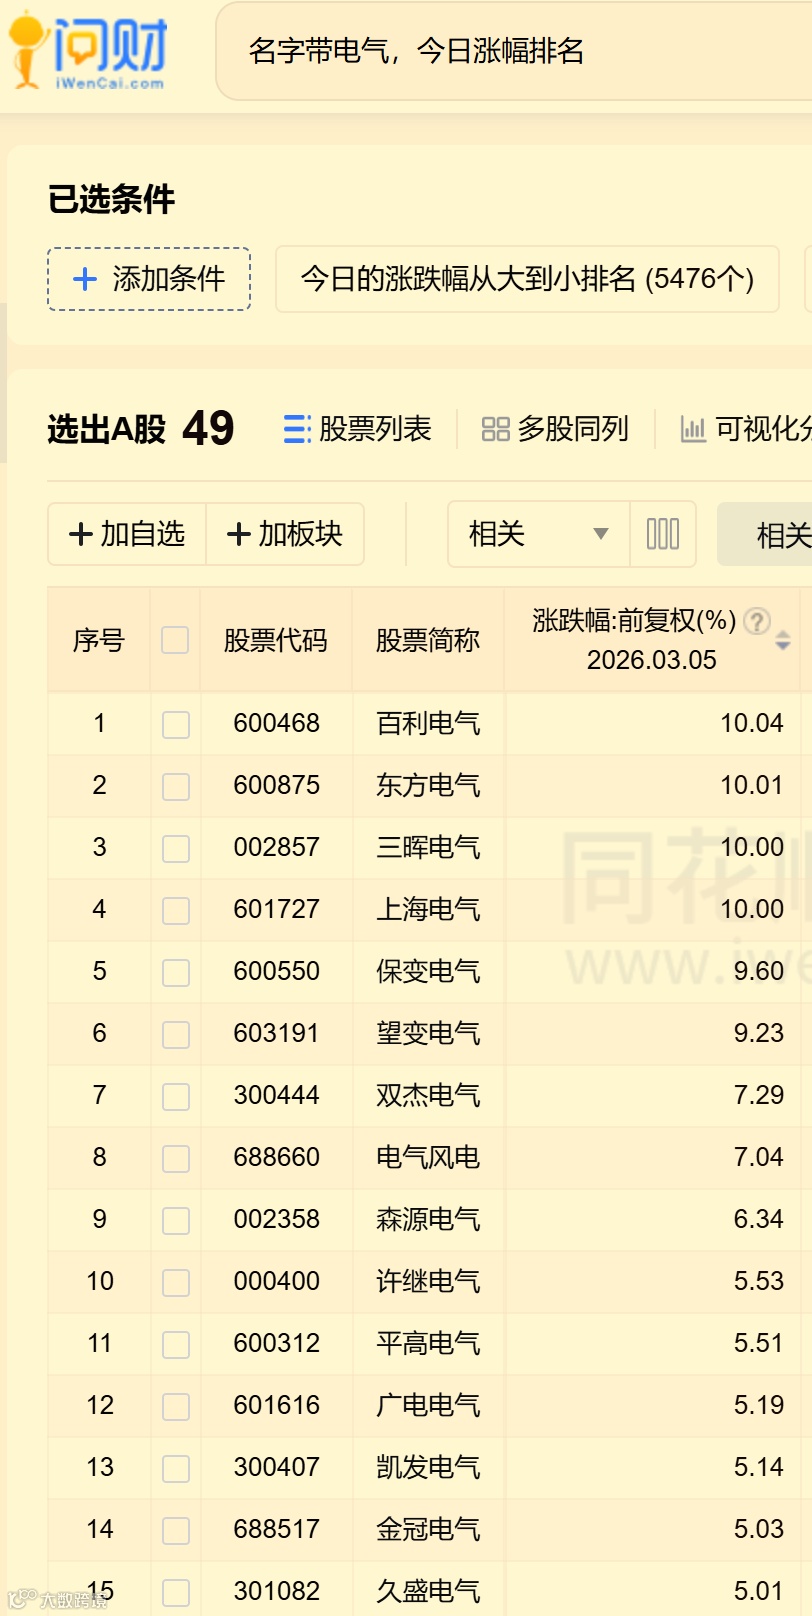812x1616 pixels.
Task: Toggle the select-all checkbox in header
Action: tap(175, 640)
